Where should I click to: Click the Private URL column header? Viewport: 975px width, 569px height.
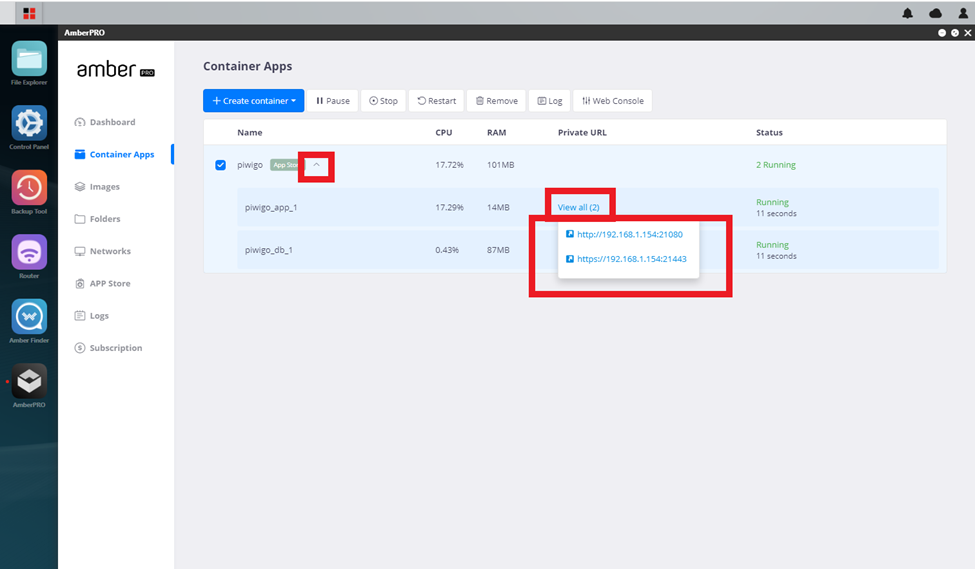[582, 132]
